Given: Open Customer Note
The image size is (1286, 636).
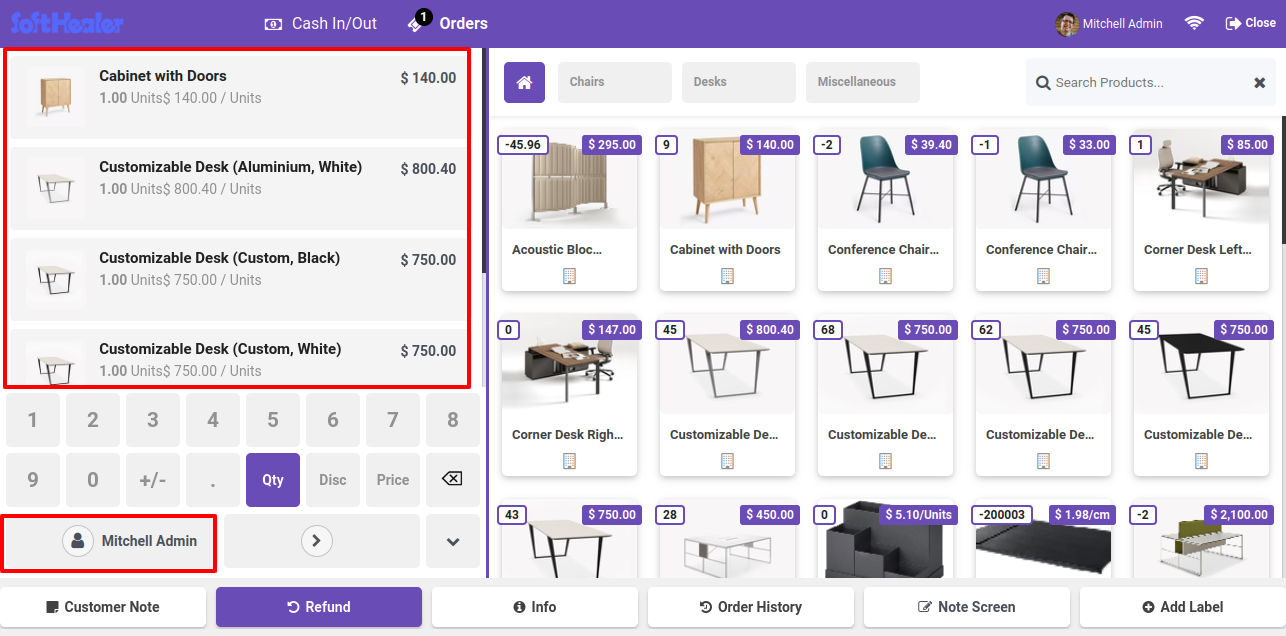Looking at the screenshot, I should (103, 607).
